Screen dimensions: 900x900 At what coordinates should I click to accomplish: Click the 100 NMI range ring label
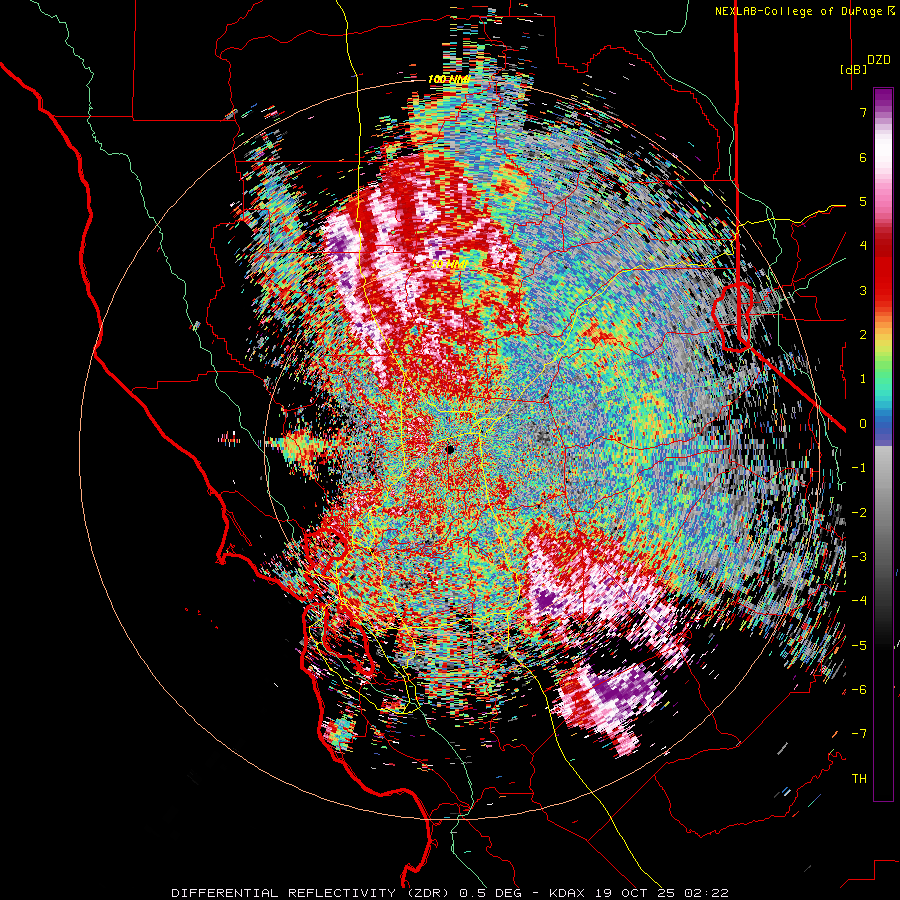coord(448,79)
